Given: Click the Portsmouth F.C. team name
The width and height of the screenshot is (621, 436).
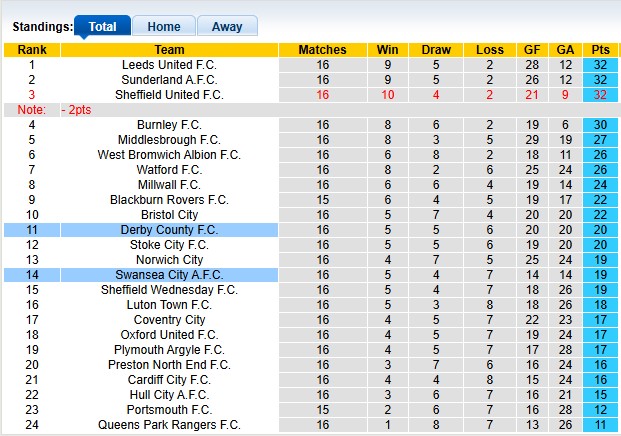Looking at the screenshot, I should [169, 410].
